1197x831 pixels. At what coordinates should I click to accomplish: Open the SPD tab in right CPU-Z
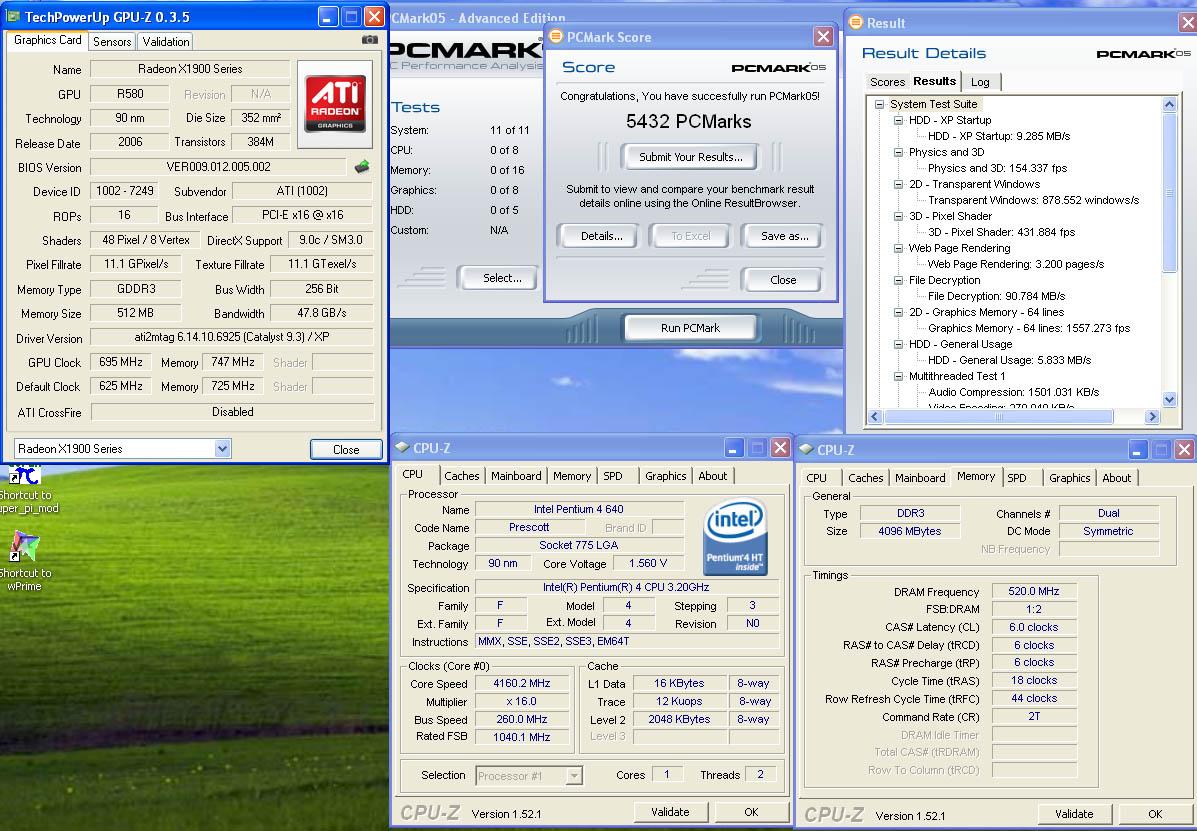pos(1017,478)
